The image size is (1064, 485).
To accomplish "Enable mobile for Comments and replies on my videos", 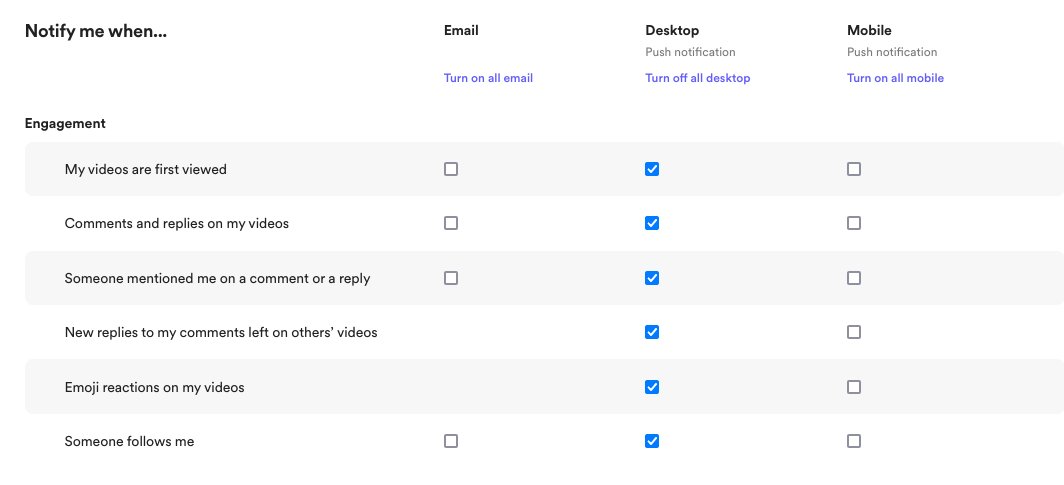I will pyautogui.click(x=854, y=223).
